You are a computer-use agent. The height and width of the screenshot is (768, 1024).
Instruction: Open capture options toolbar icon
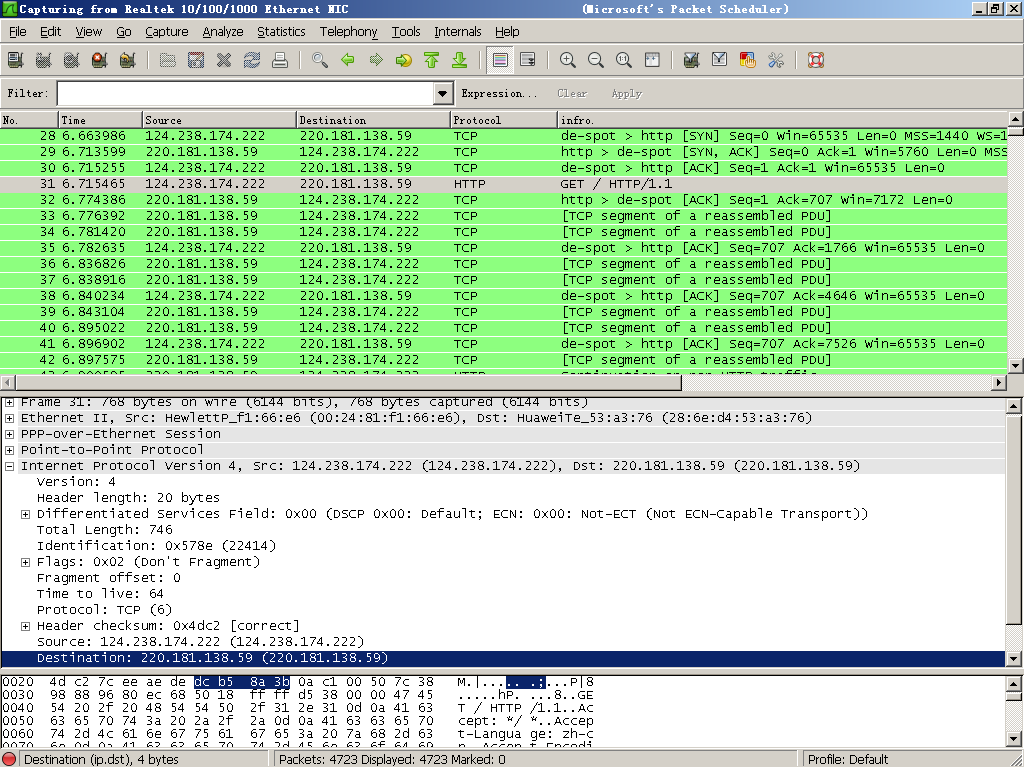pyautogui.click(x=43, y=60)
